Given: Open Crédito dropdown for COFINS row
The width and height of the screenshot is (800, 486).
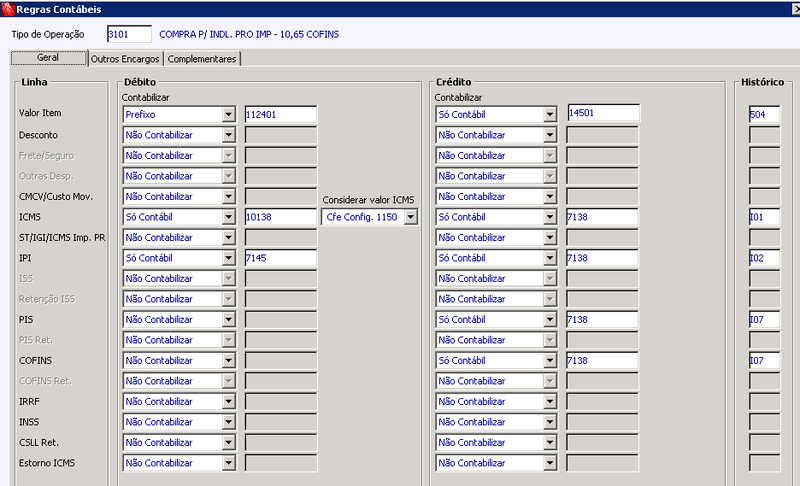Looking at the screenshot, I should [549, 361].
